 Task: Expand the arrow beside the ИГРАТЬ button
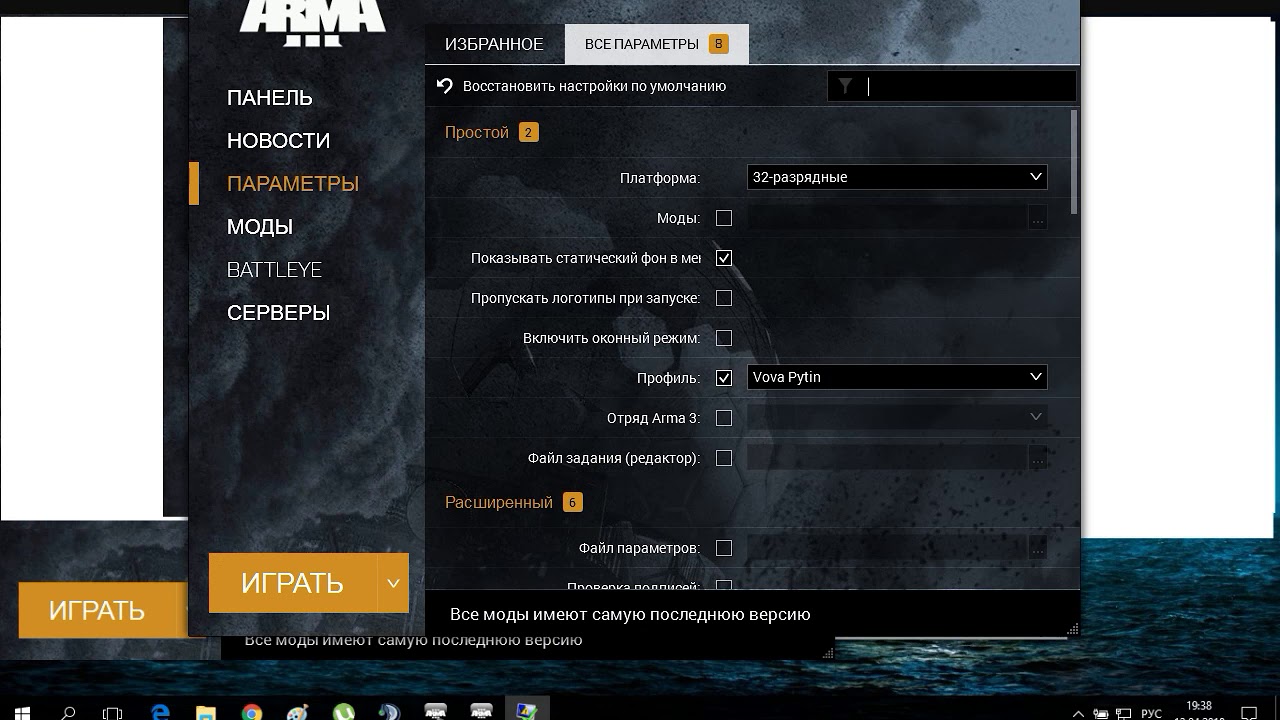393,583
